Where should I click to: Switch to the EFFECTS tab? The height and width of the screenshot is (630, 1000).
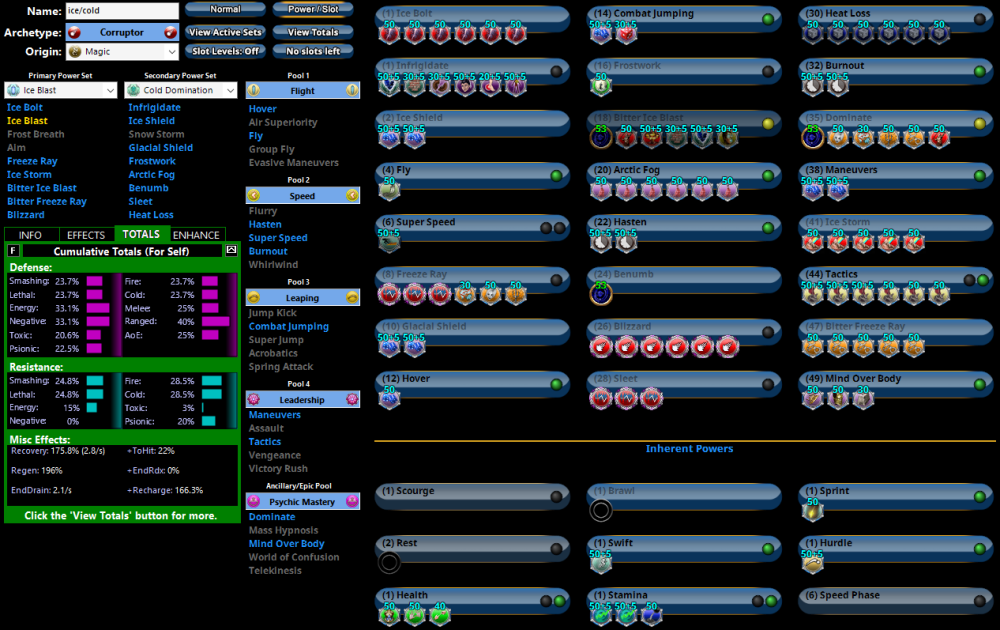click(86, 235)
